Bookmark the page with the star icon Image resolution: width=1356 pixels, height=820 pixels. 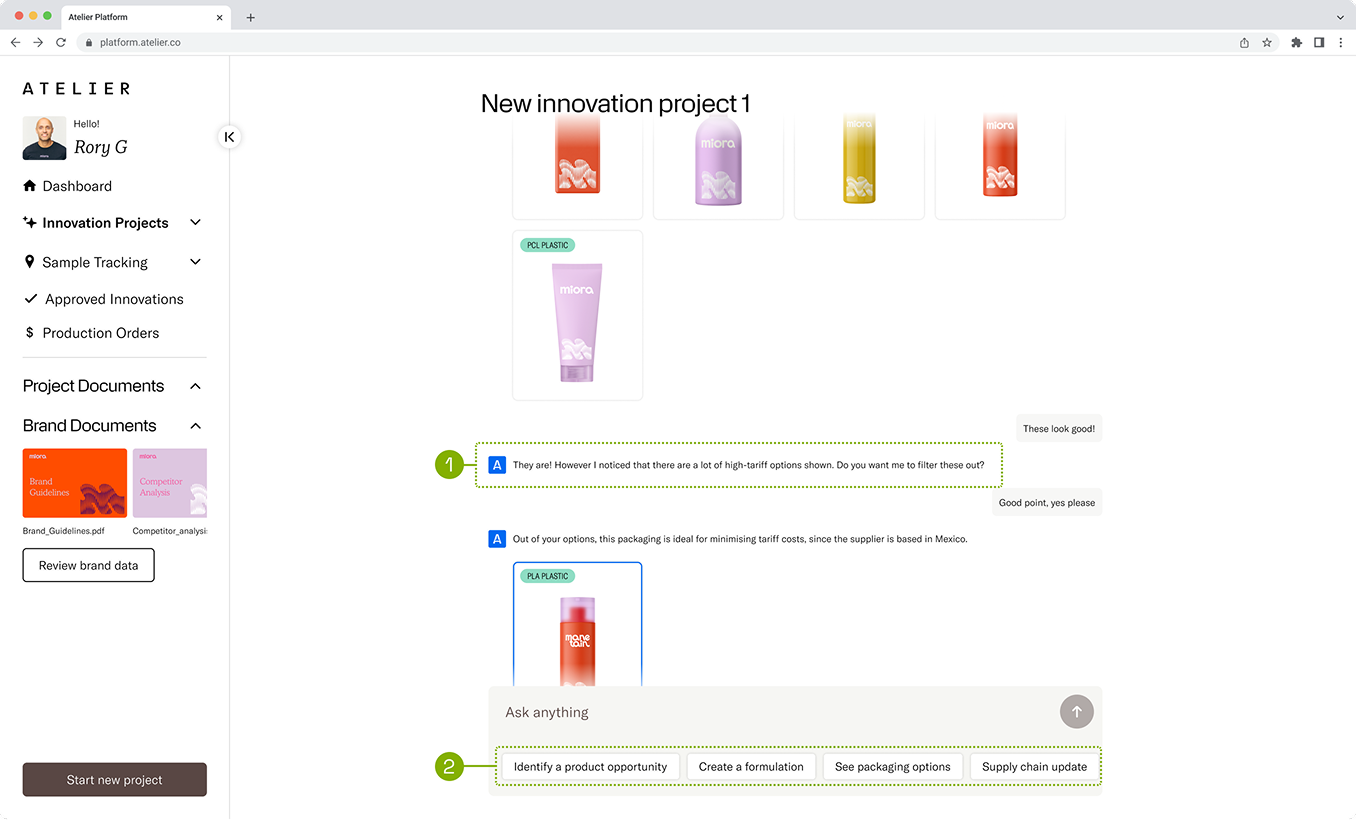(x=1267, y=42)
